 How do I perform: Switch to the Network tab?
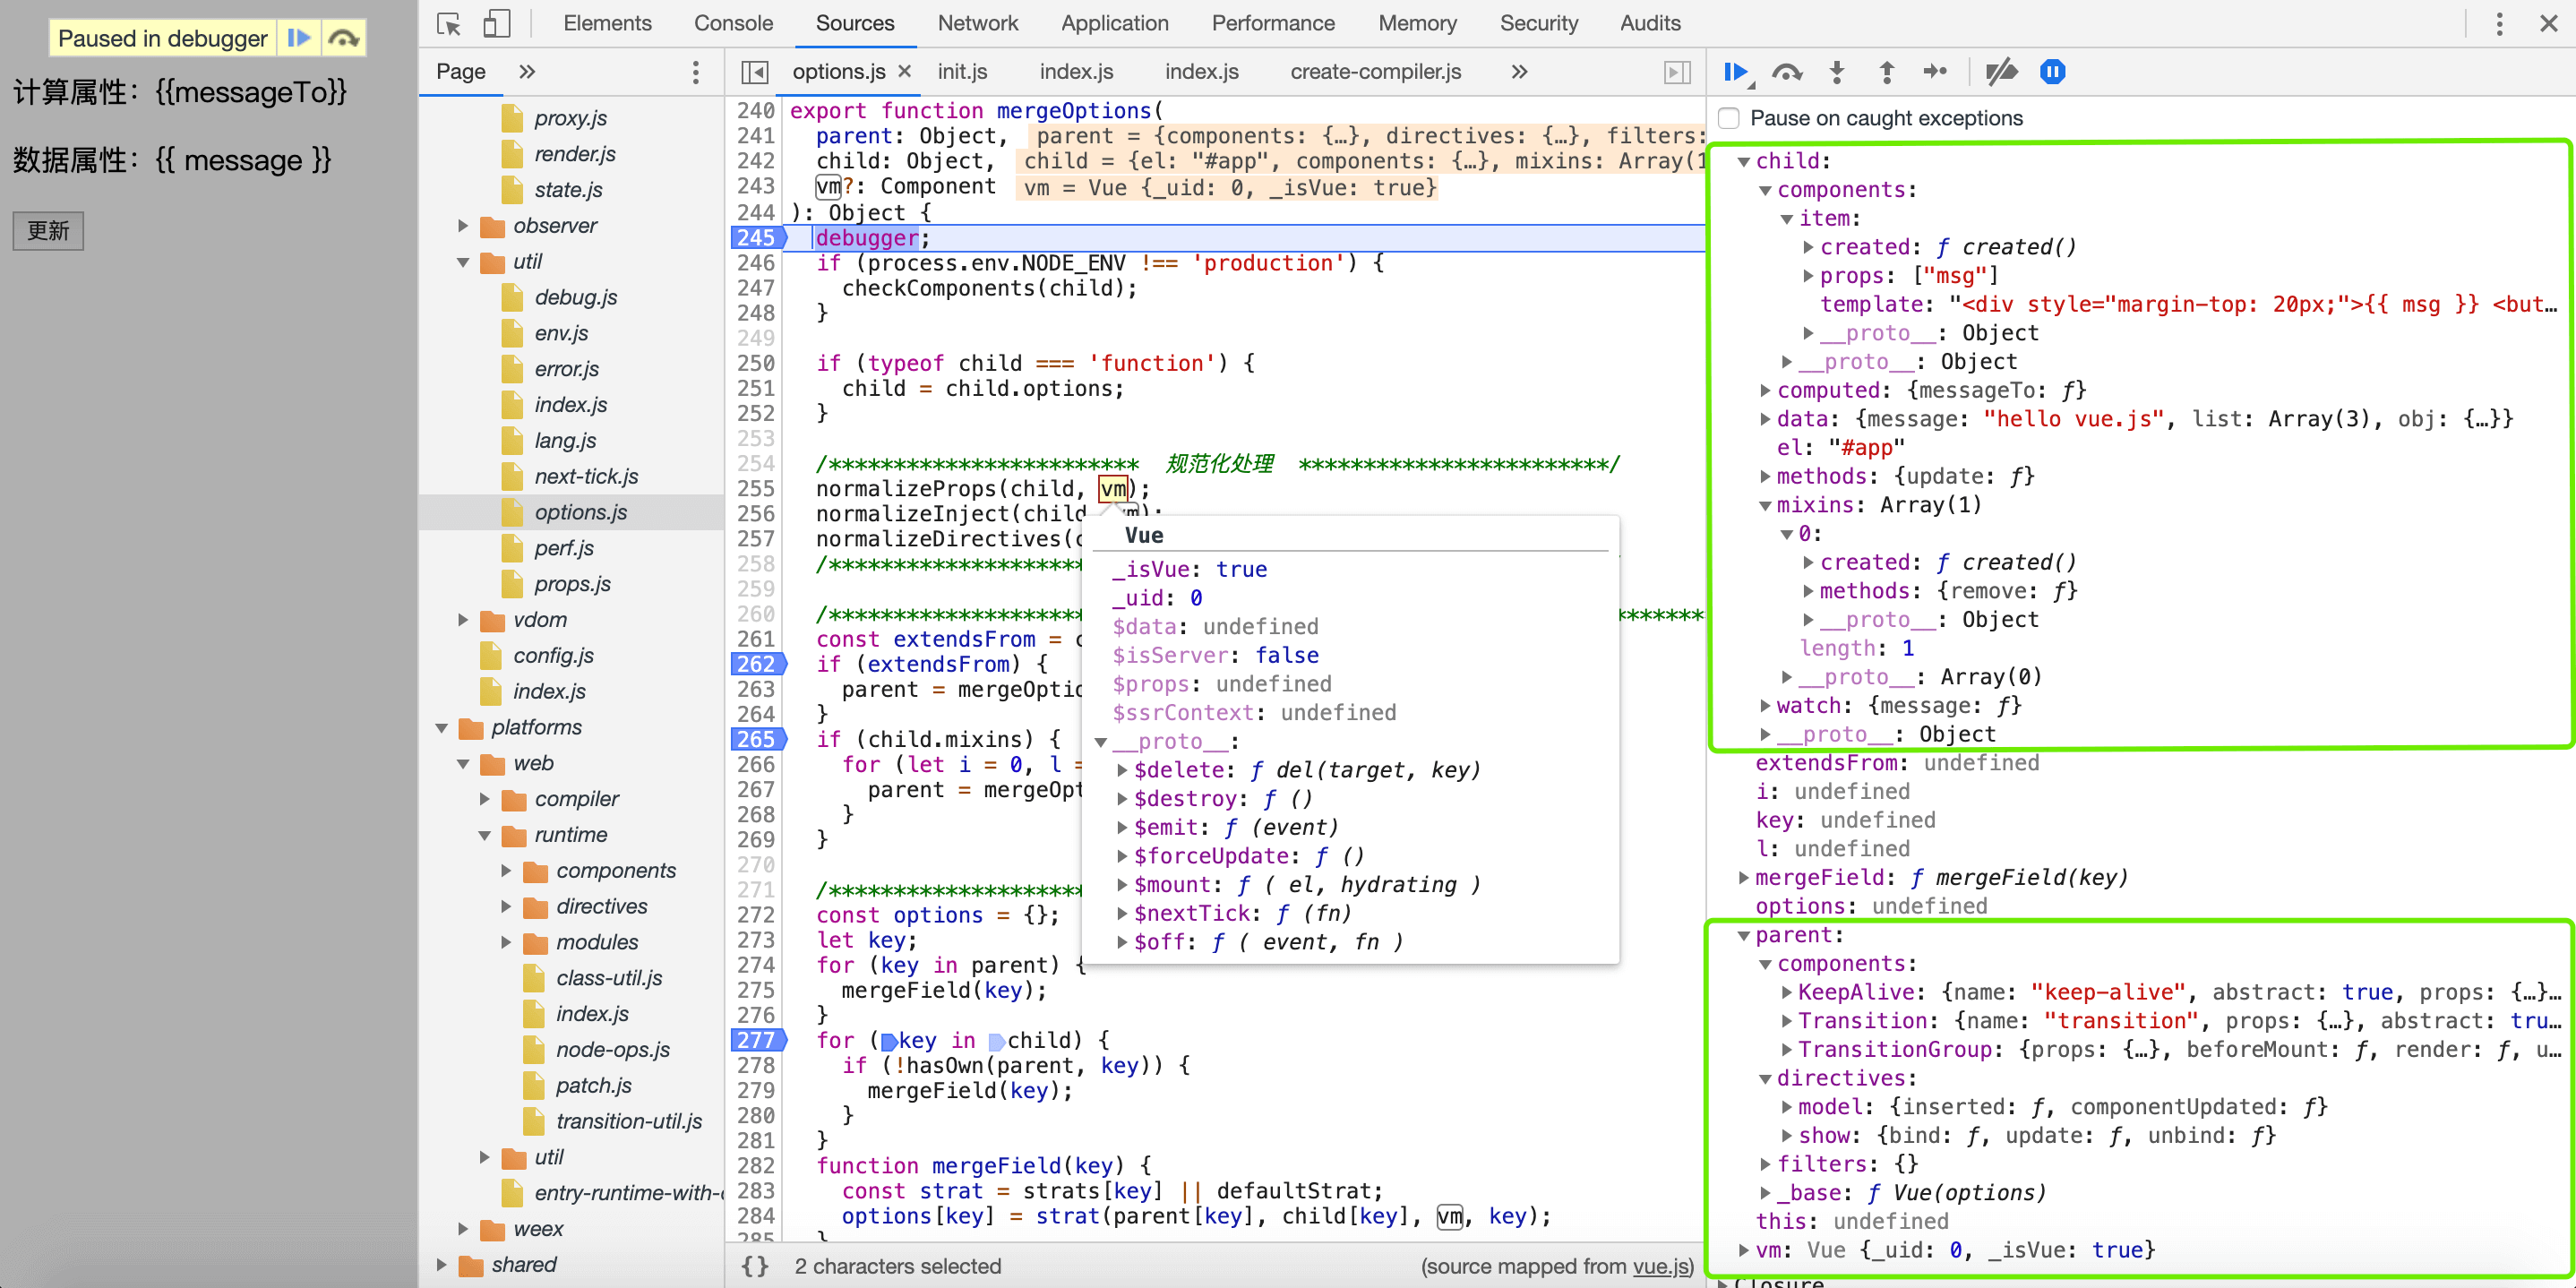977,23
